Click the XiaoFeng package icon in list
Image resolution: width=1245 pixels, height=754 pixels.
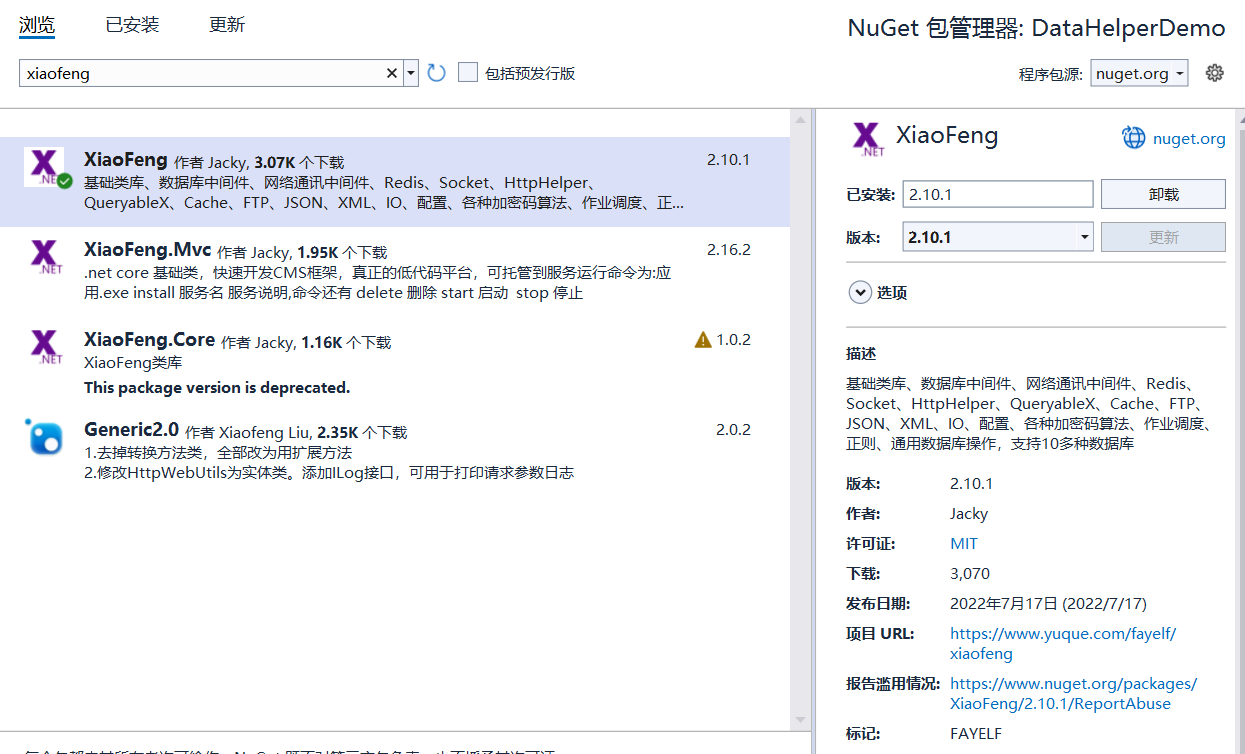[46, 167]
